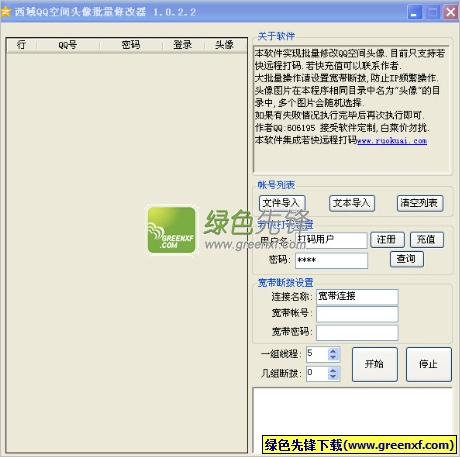Decrease 几组断拨 value with down arrow
The height and width of the screenshot is (457, 460).
click(x=333, y=376)
